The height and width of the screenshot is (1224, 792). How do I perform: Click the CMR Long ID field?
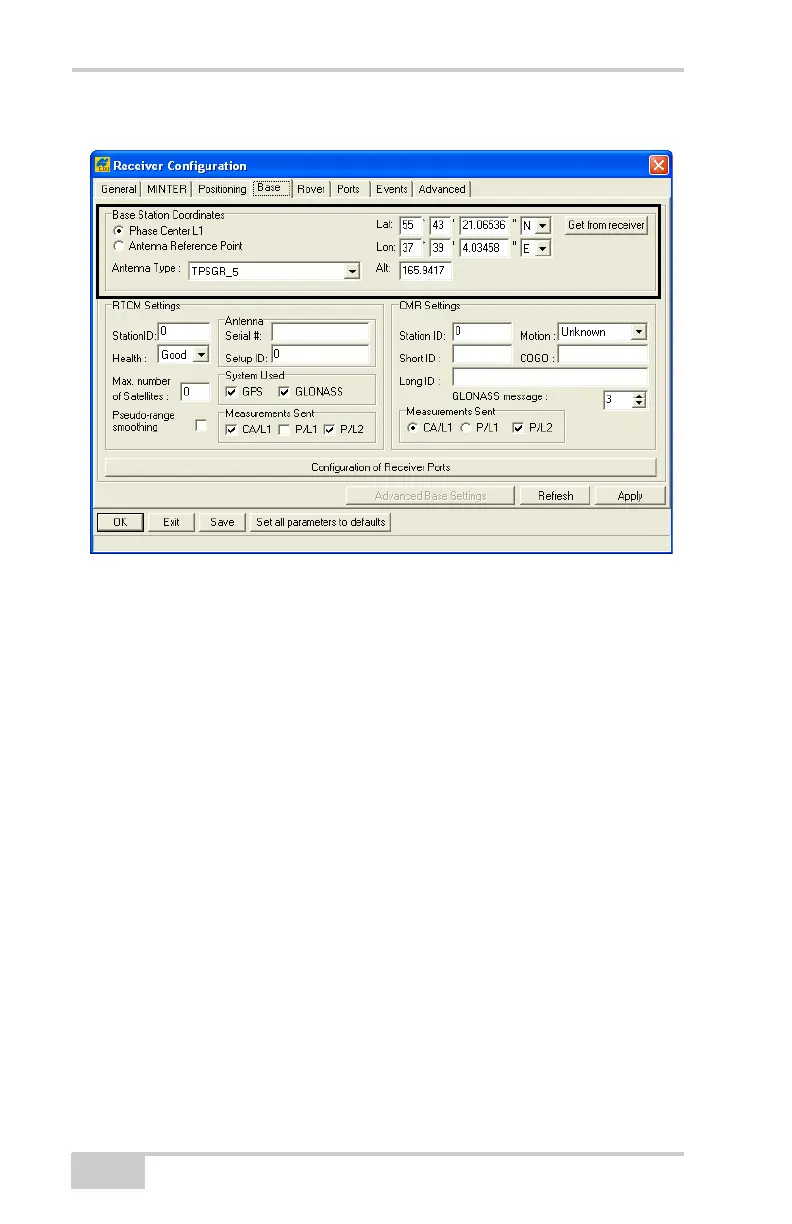[x=550, y=377]
